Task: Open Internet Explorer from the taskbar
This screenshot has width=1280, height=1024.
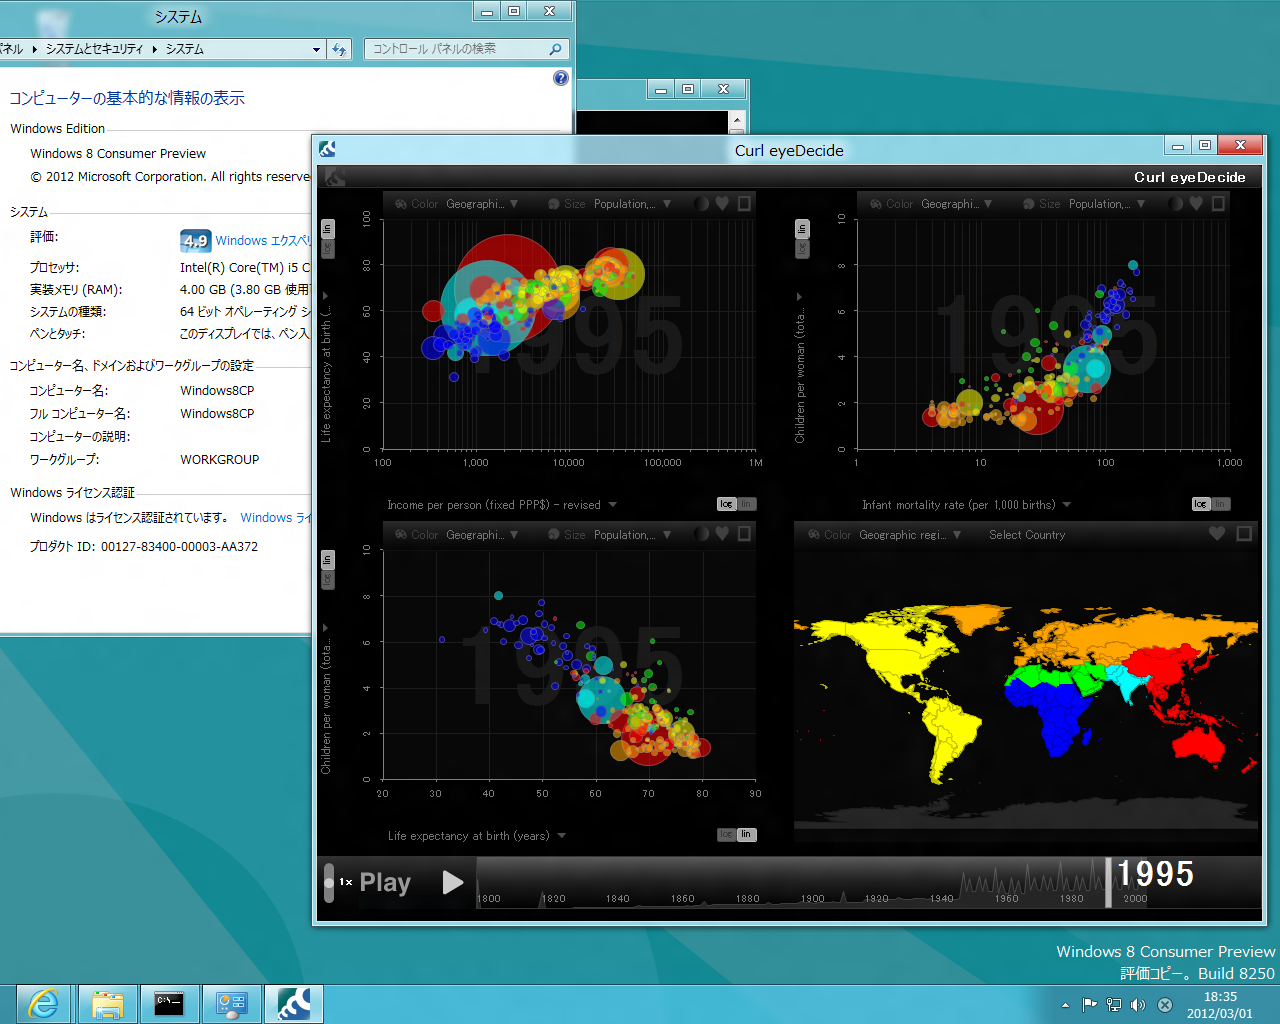Action: 44,1003
